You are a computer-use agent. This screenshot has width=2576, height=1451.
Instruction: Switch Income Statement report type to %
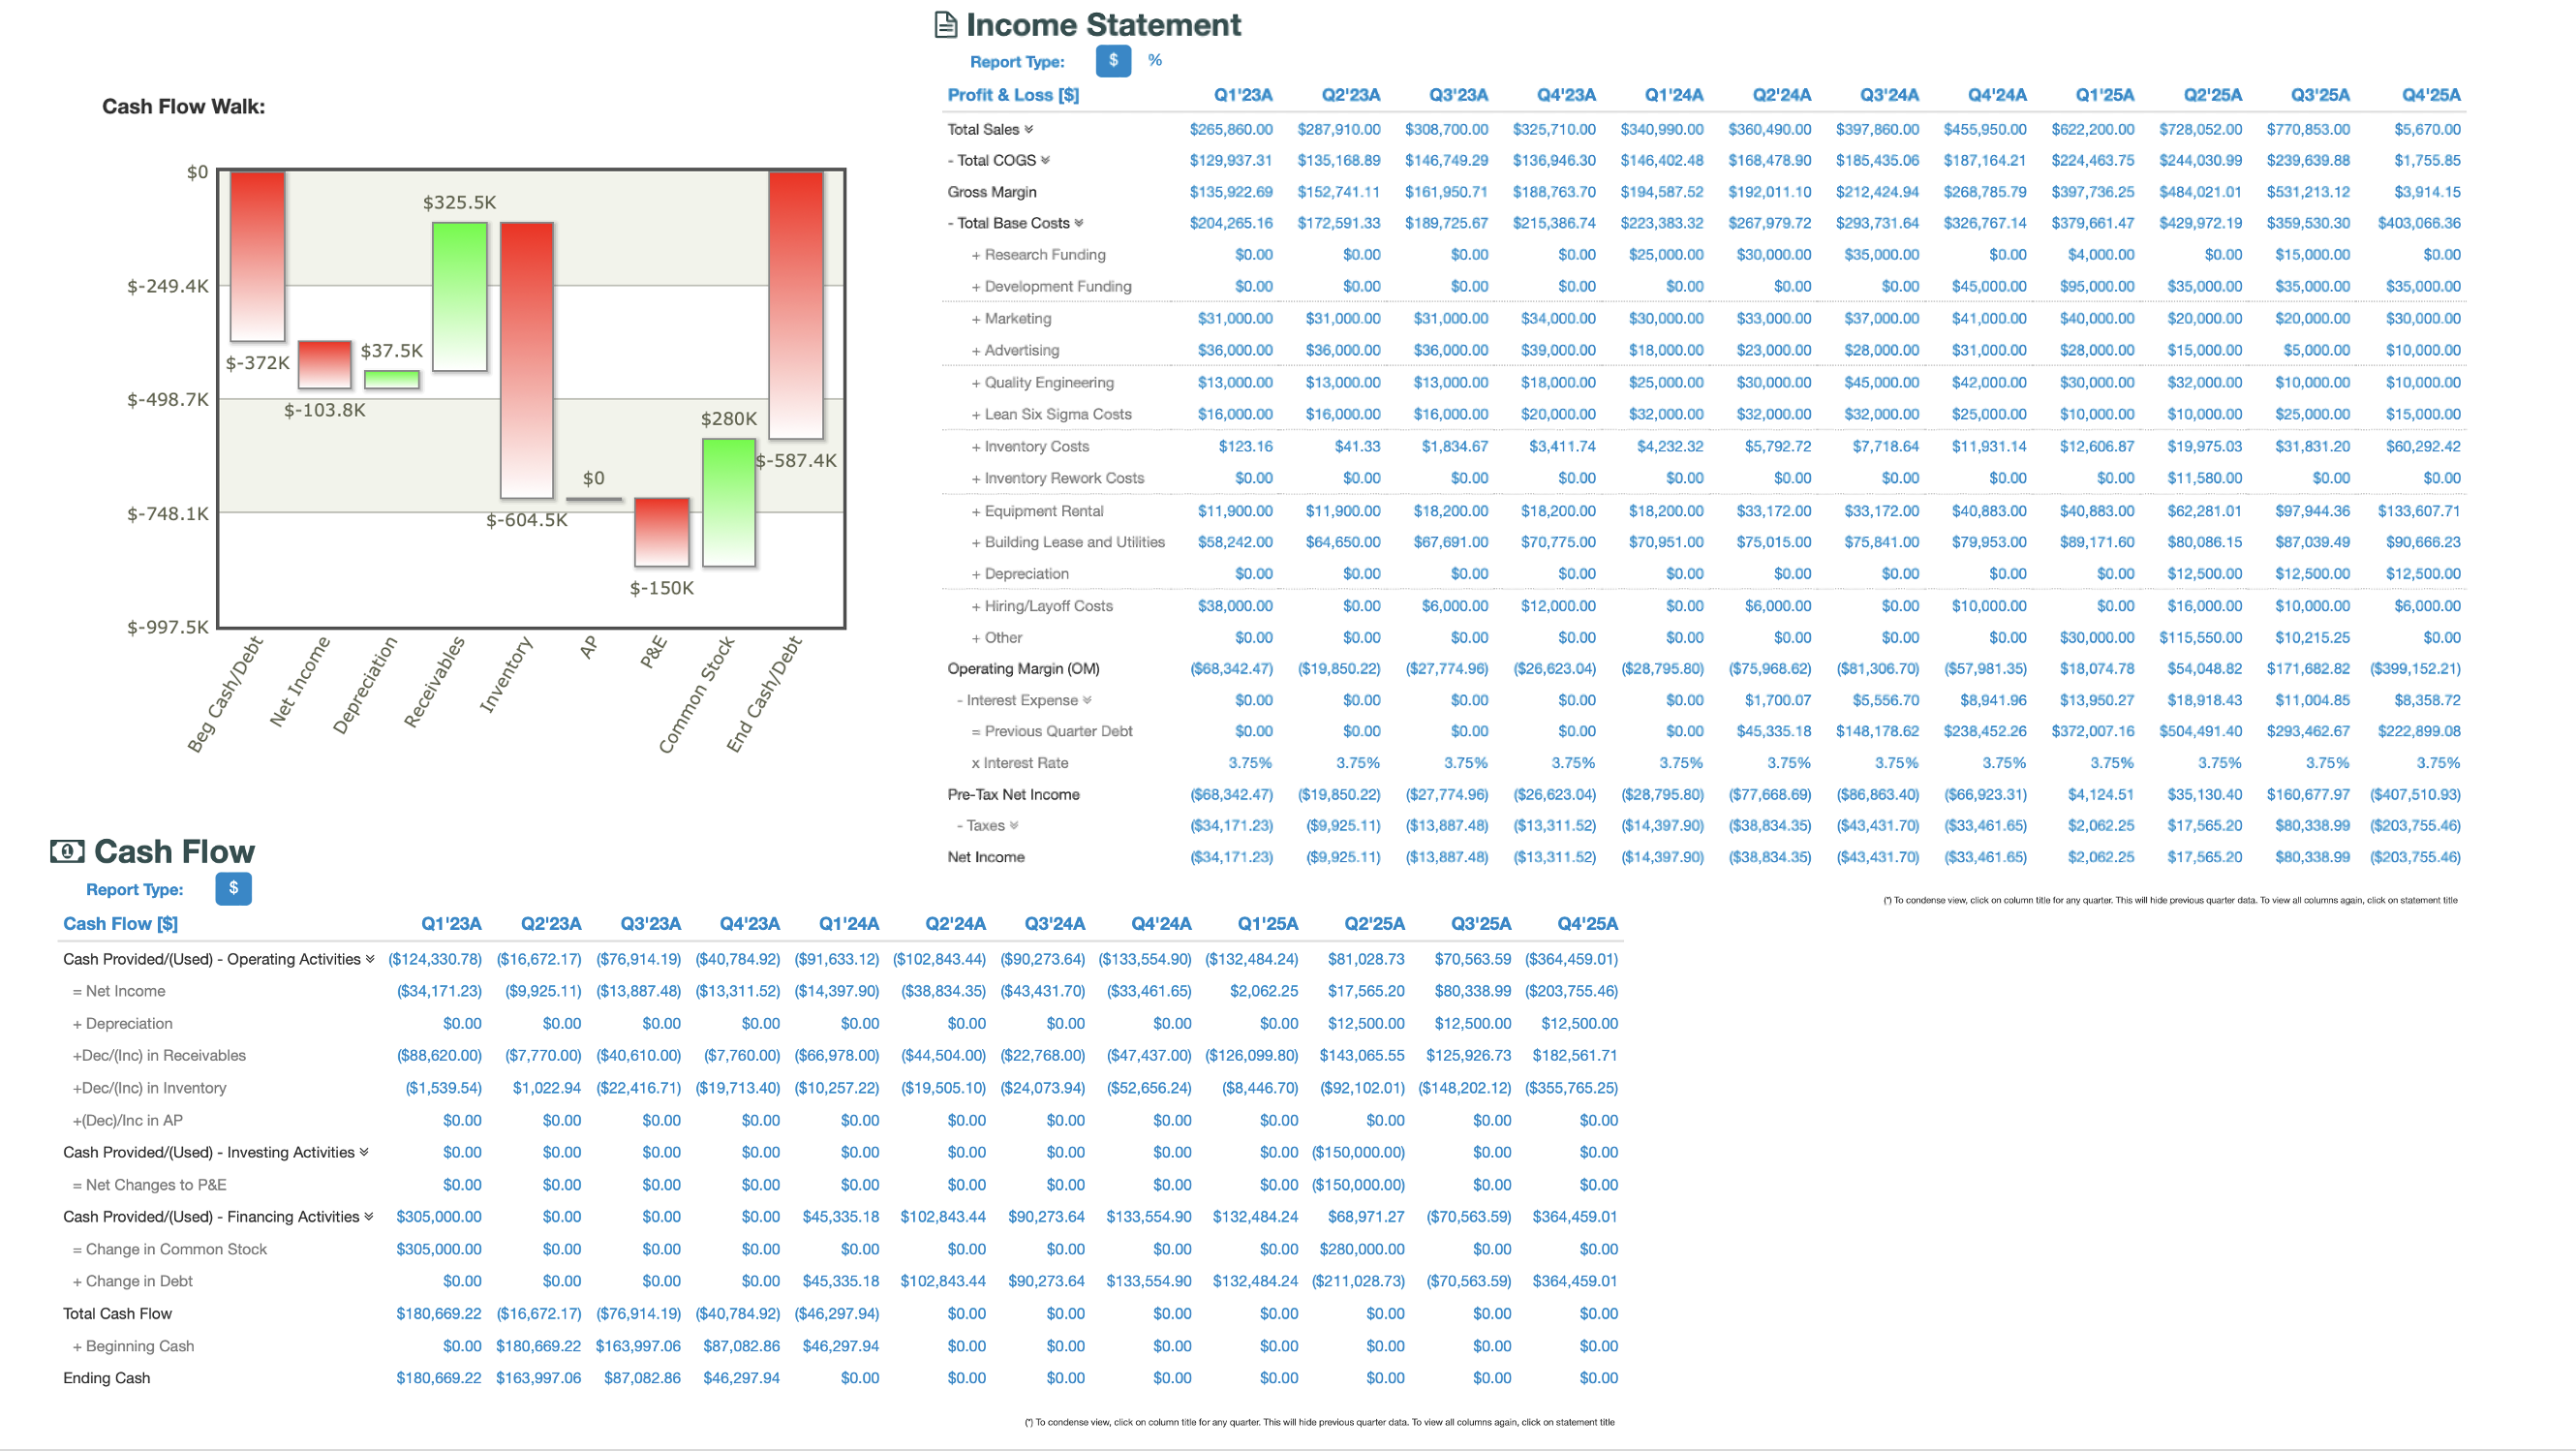(x=1155, y=61)
